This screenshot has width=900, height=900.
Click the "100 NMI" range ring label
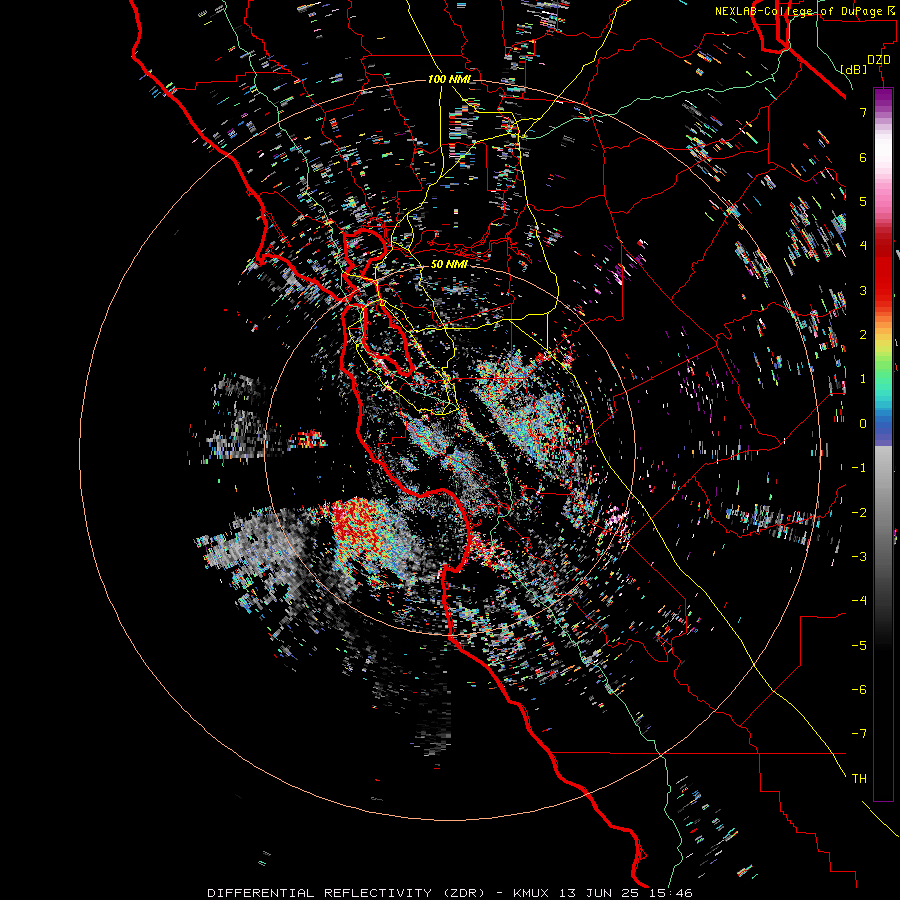point(449,79)
